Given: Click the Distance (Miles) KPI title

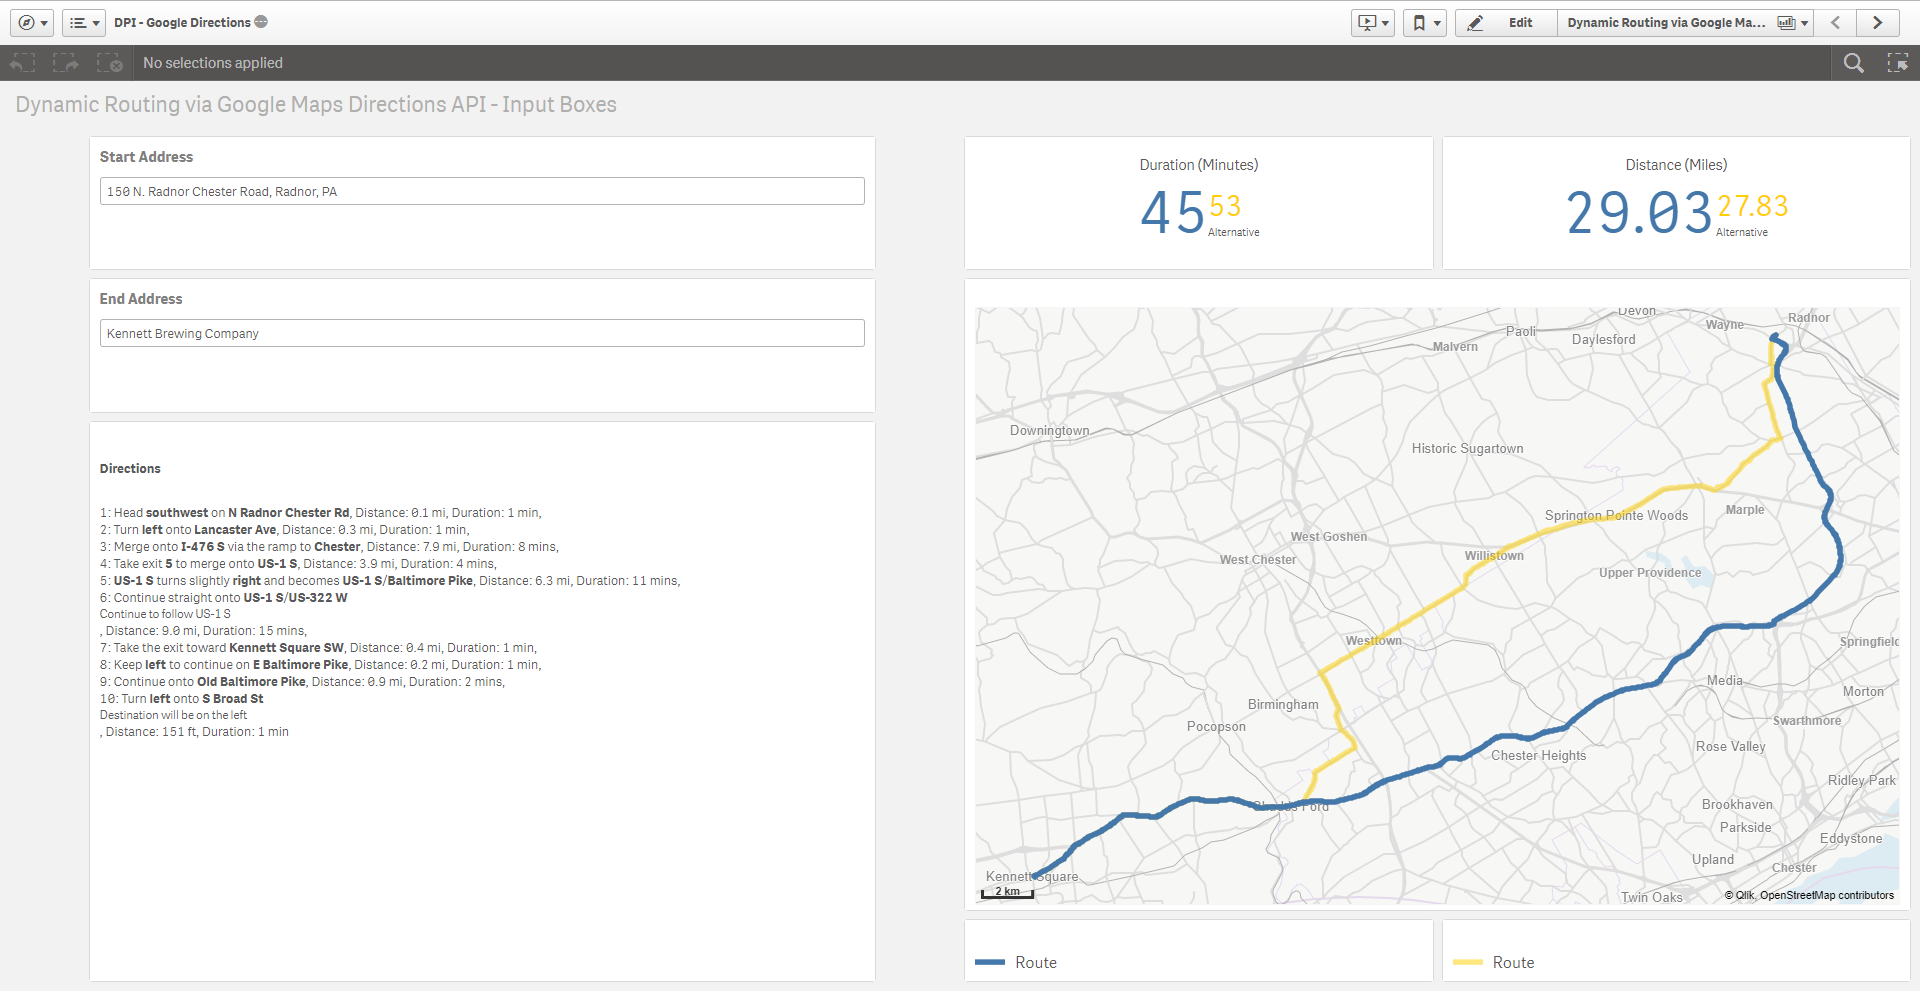Looking at the screenshot, I should 1676,165.
